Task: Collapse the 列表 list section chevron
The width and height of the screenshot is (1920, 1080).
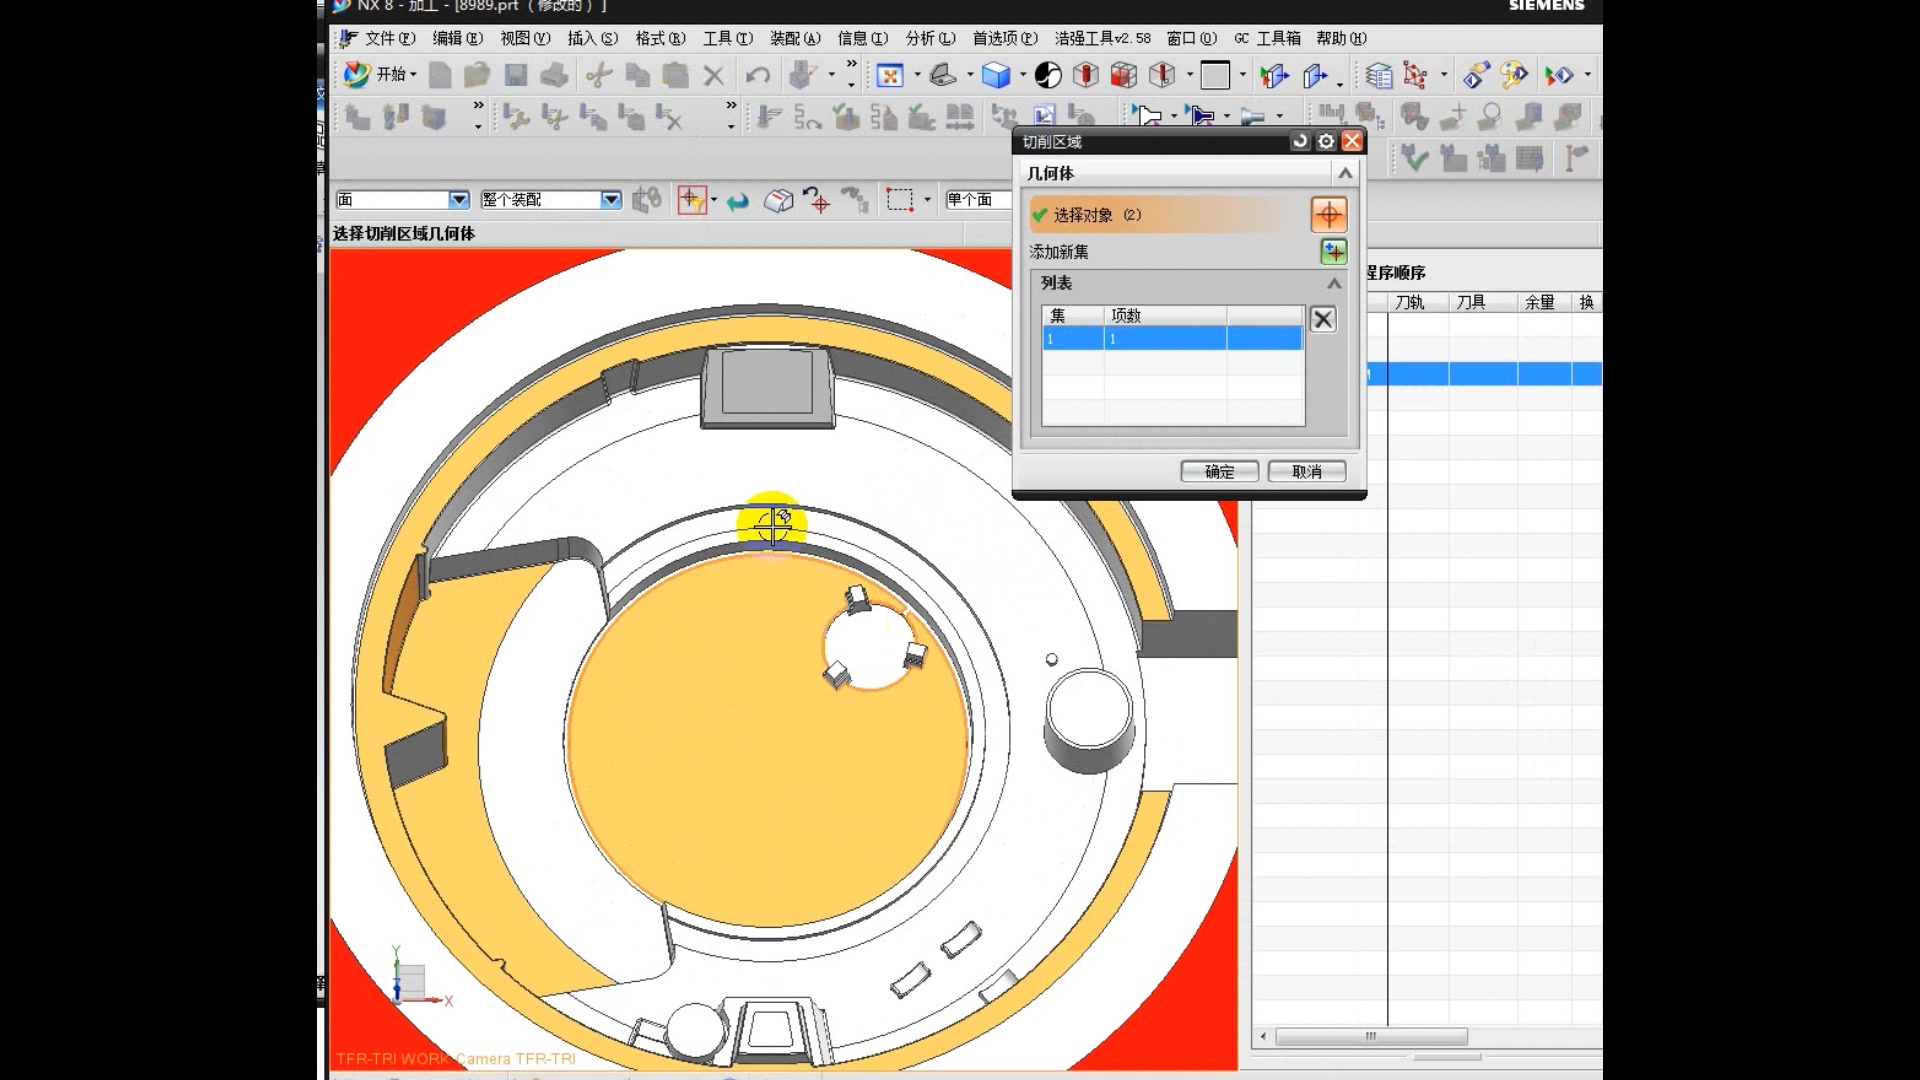Action: 1334,283
